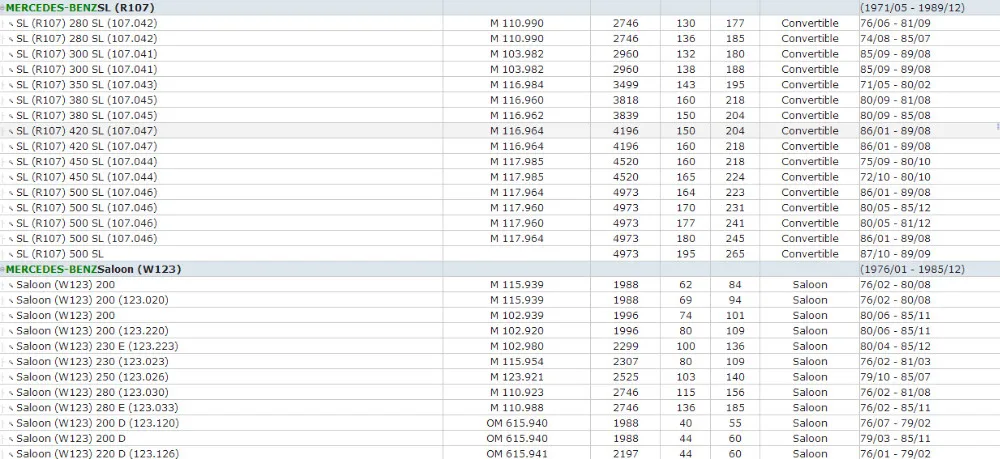Viewport: 1000px width, 459px height.
Task: Select the Saloon (W123) 200 (123.020) row
Action: coord(500,300)
